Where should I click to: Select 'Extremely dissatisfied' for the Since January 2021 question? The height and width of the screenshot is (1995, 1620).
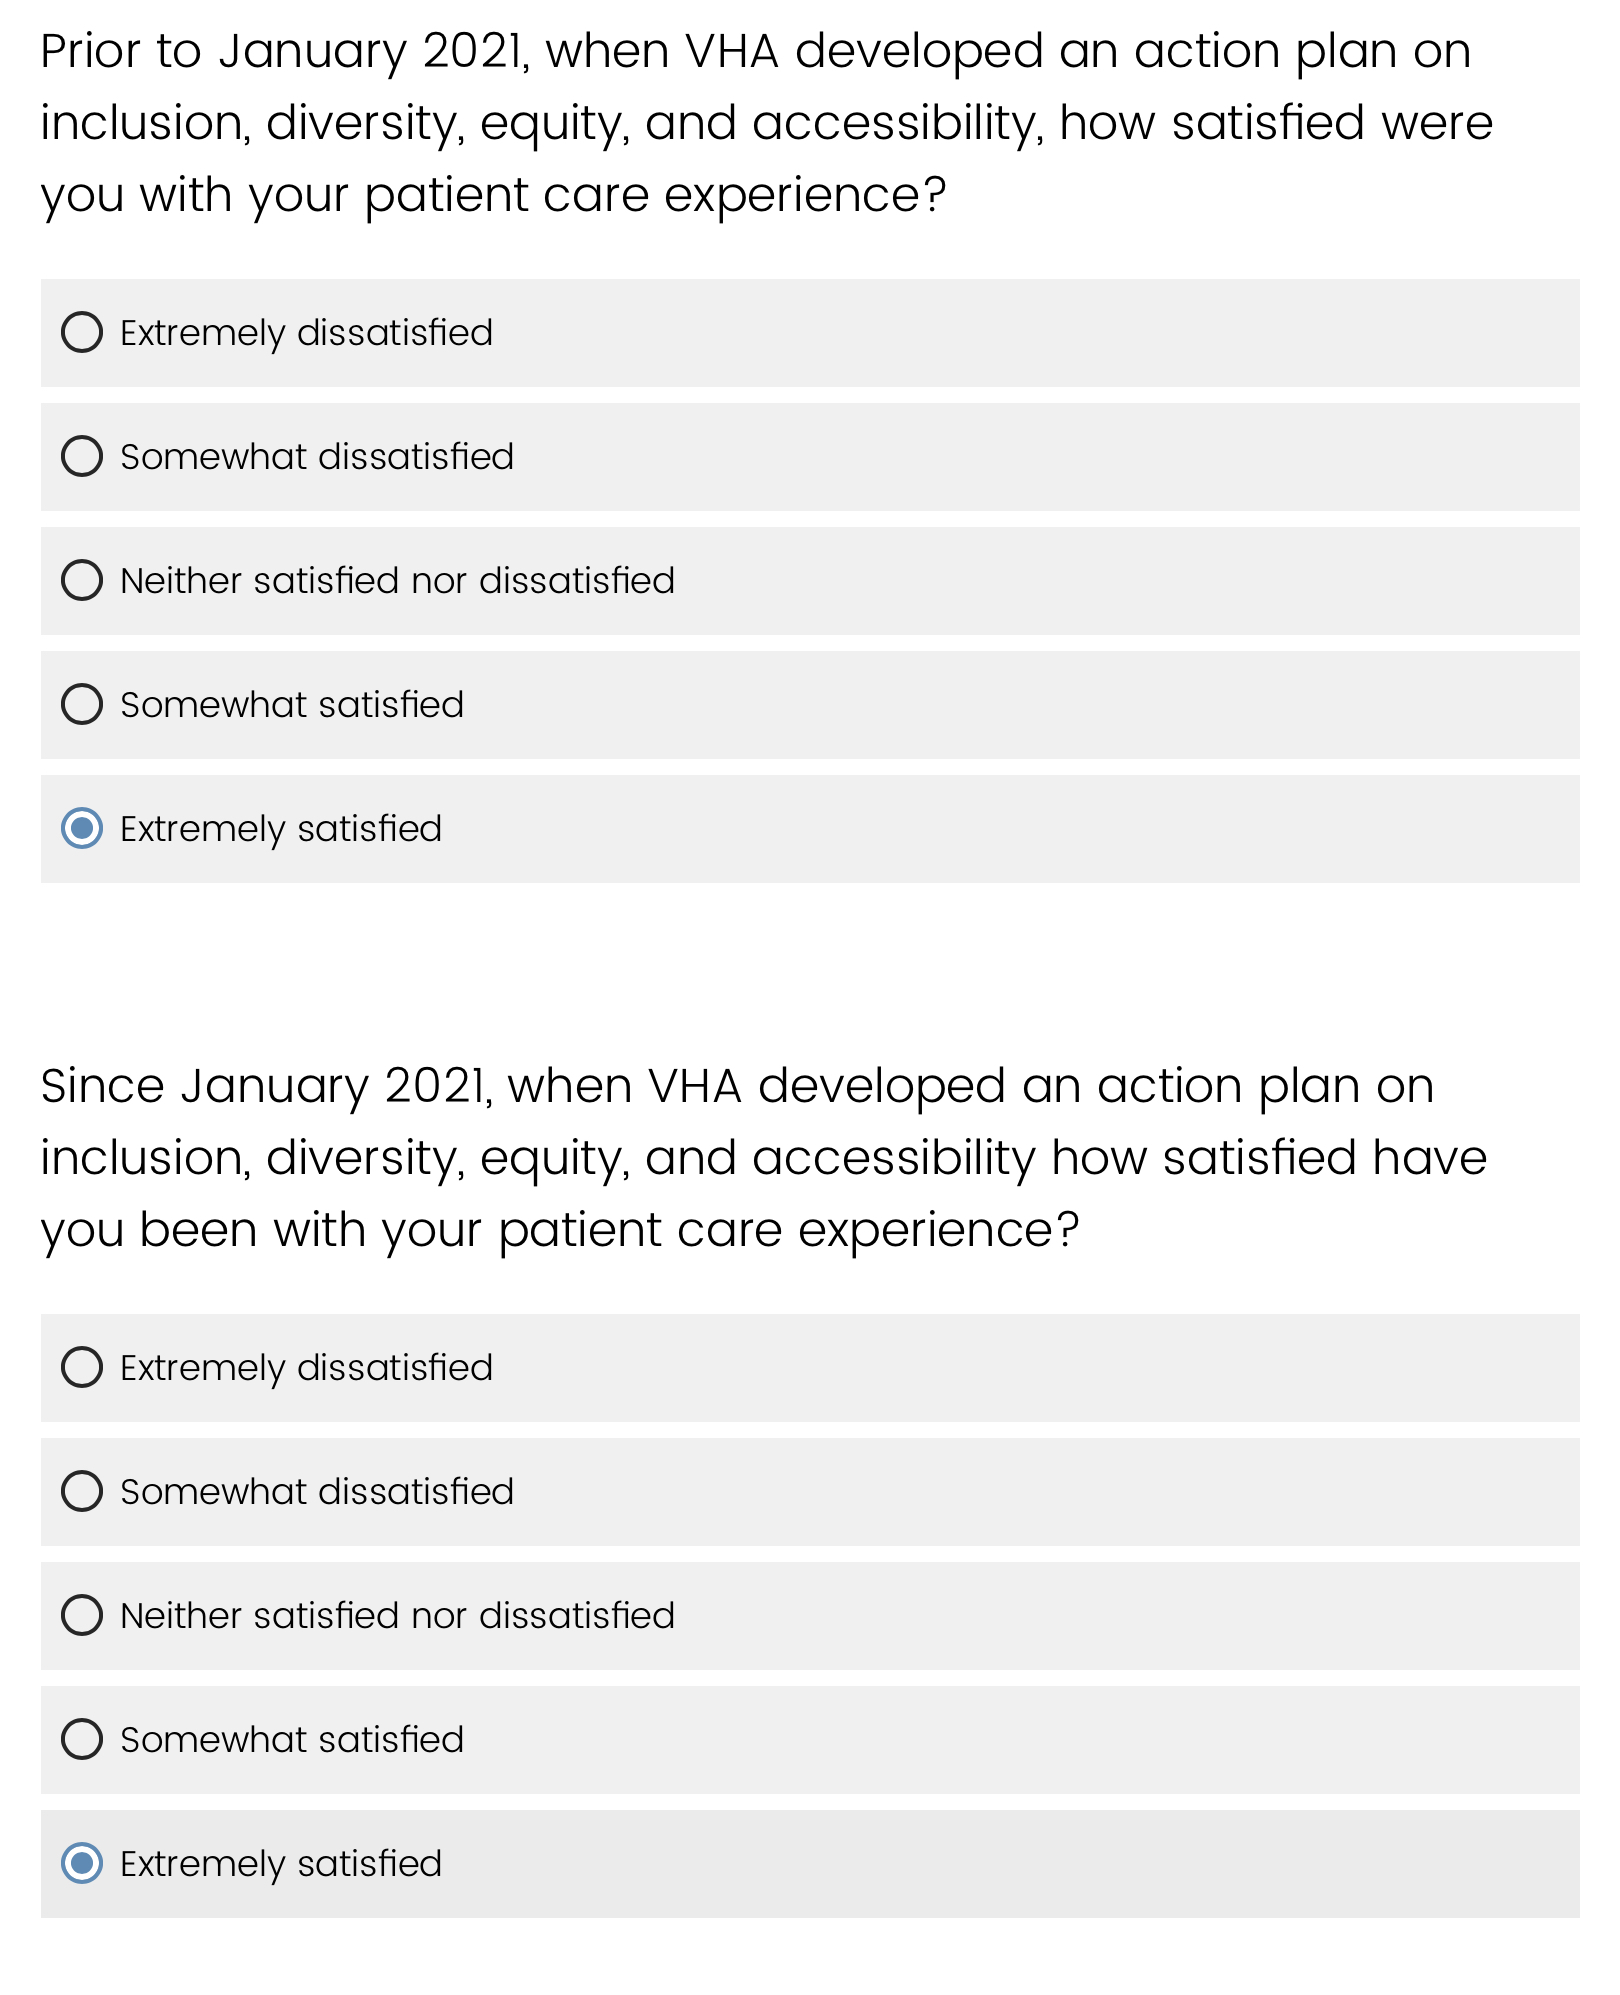click(82, 1368)
